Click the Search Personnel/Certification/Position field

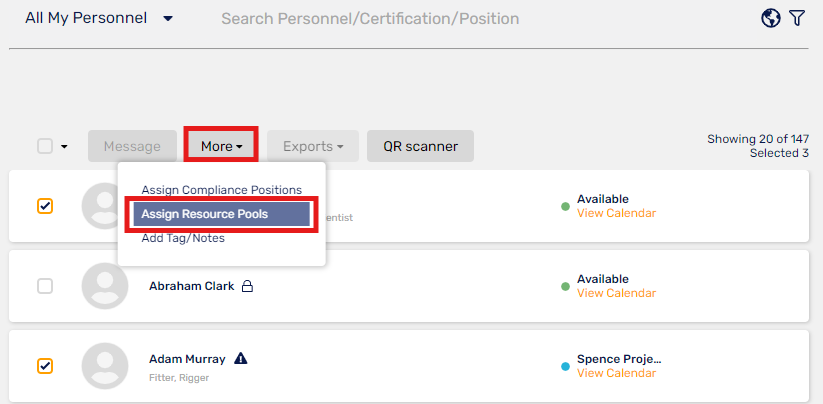pos(370,18)
